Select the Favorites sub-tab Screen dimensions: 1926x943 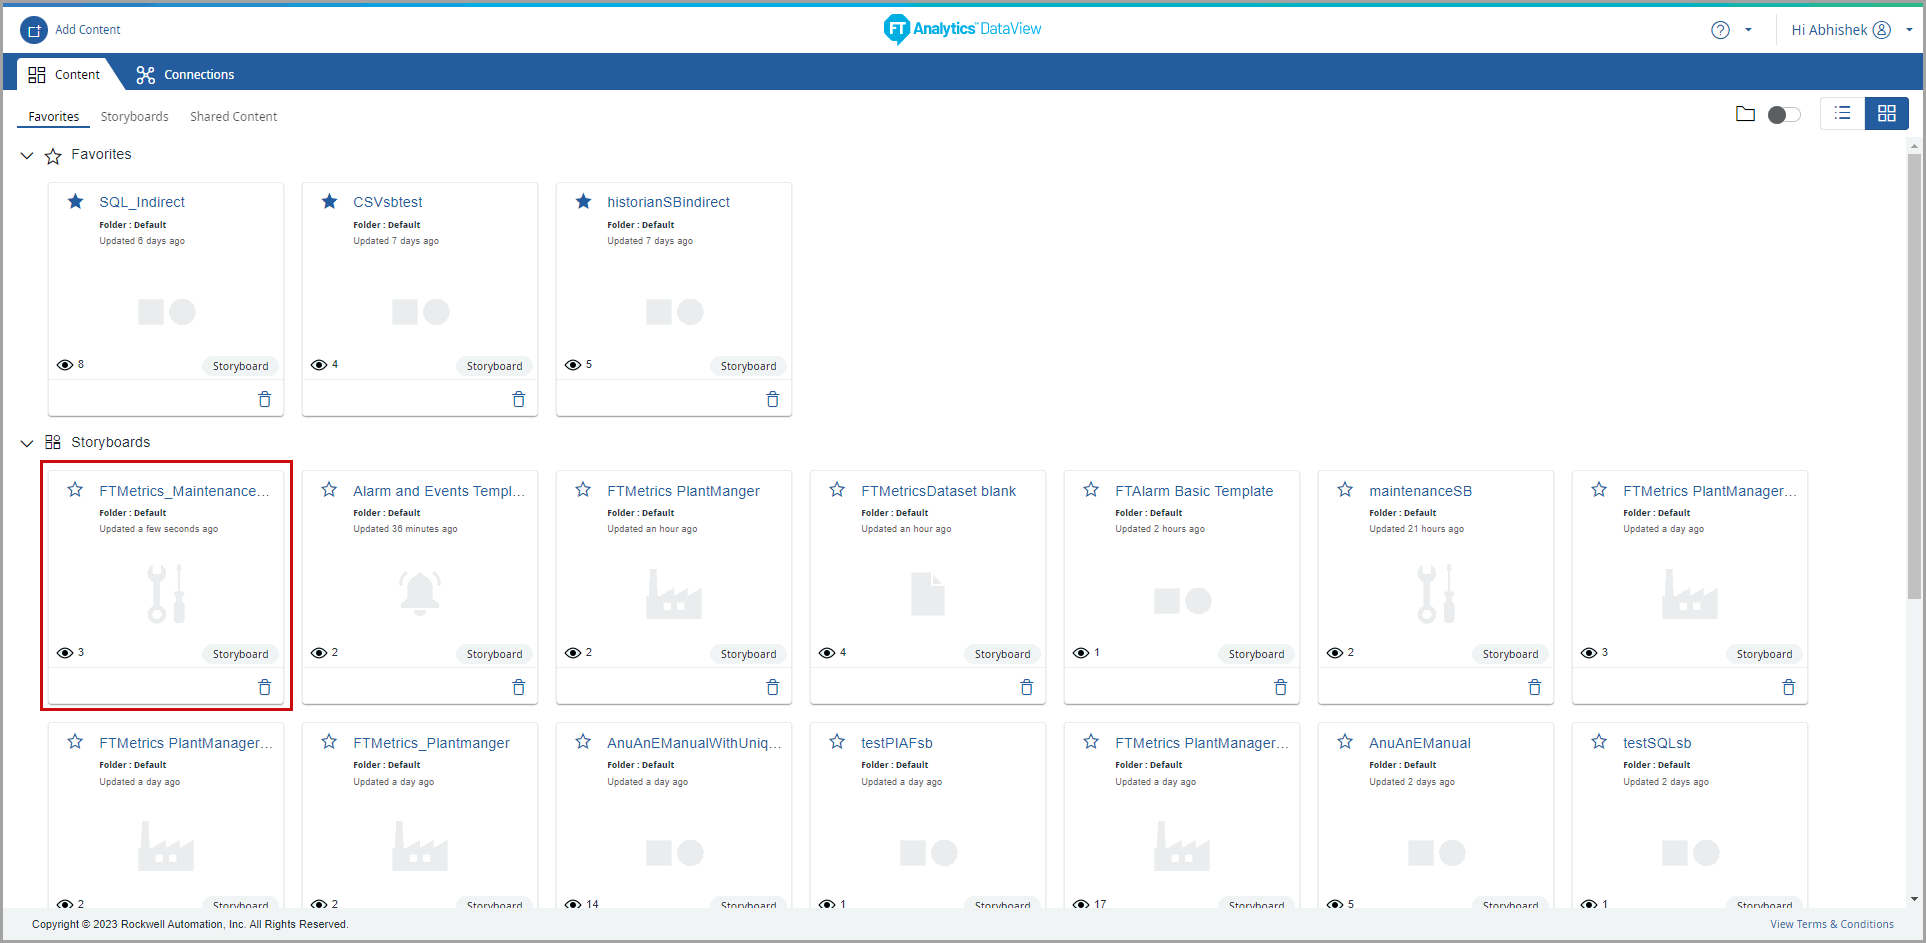(x=54, y=117)
